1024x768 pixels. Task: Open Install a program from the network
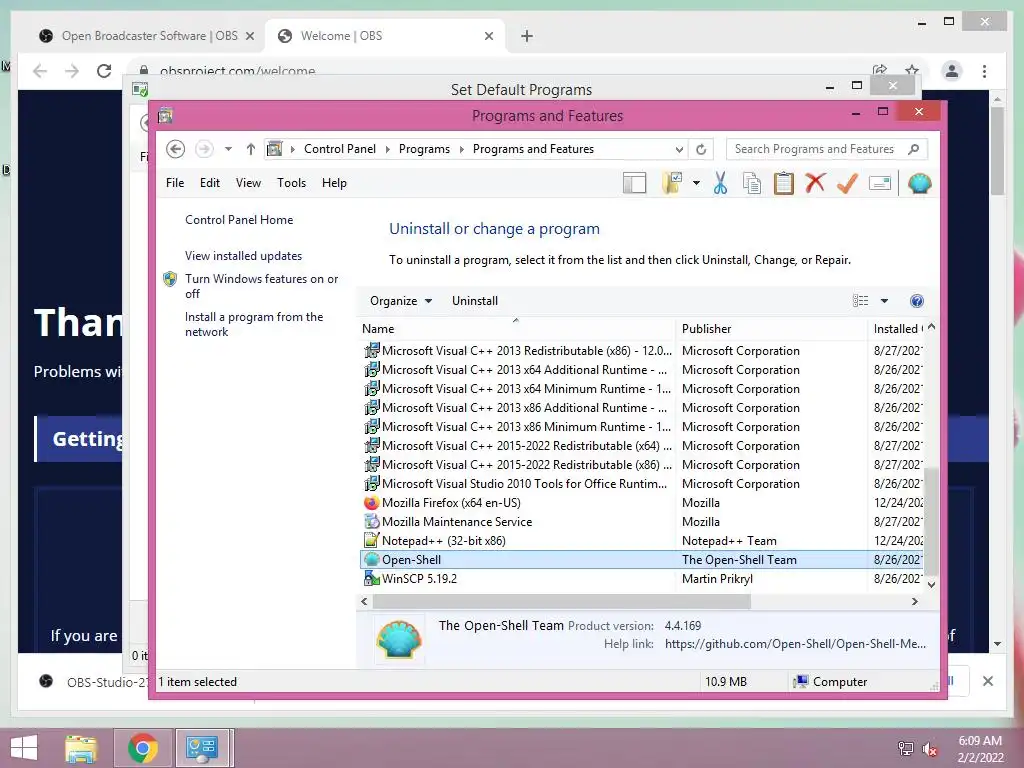click(254, 324)
